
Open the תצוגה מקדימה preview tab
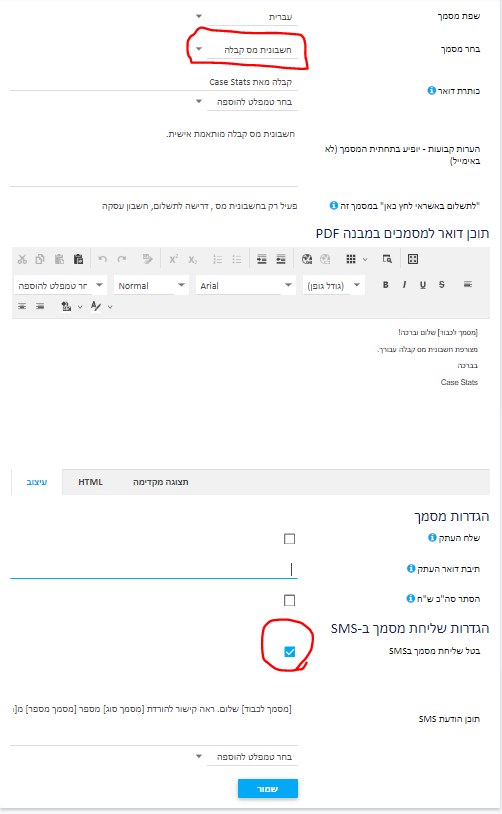pyautogui.click(x=160, y=482)
